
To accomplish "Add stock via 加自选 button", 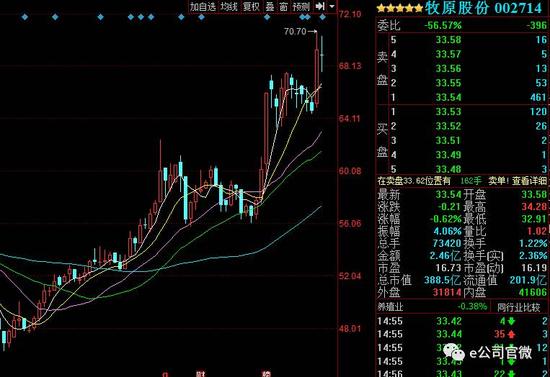I will [x=203, y=6].
